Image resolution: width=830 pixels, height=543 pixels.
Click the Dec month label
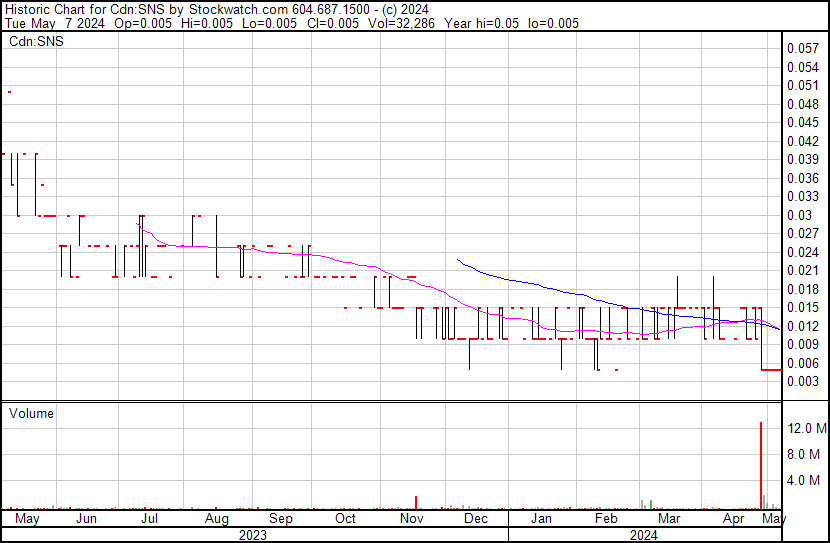click(476, 519)
